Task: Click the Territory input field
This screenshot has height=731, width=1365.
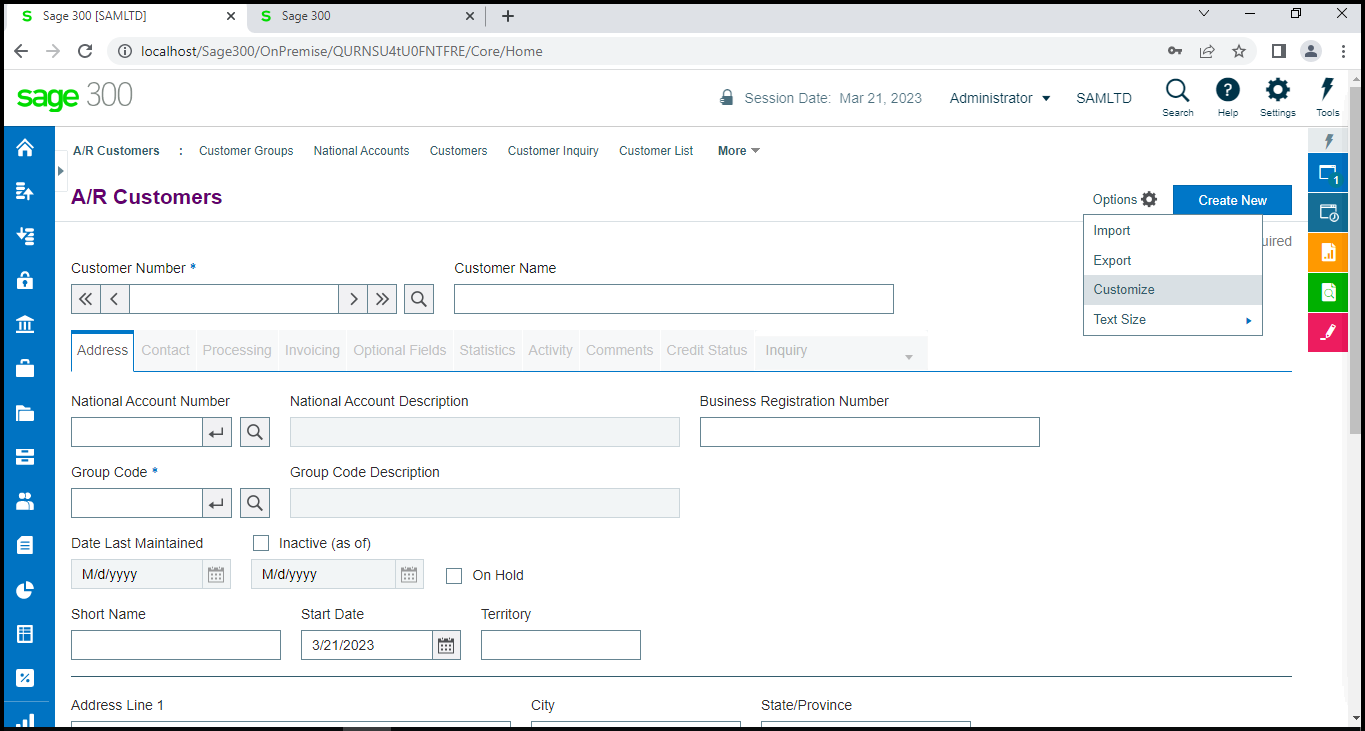Action: 561,645
